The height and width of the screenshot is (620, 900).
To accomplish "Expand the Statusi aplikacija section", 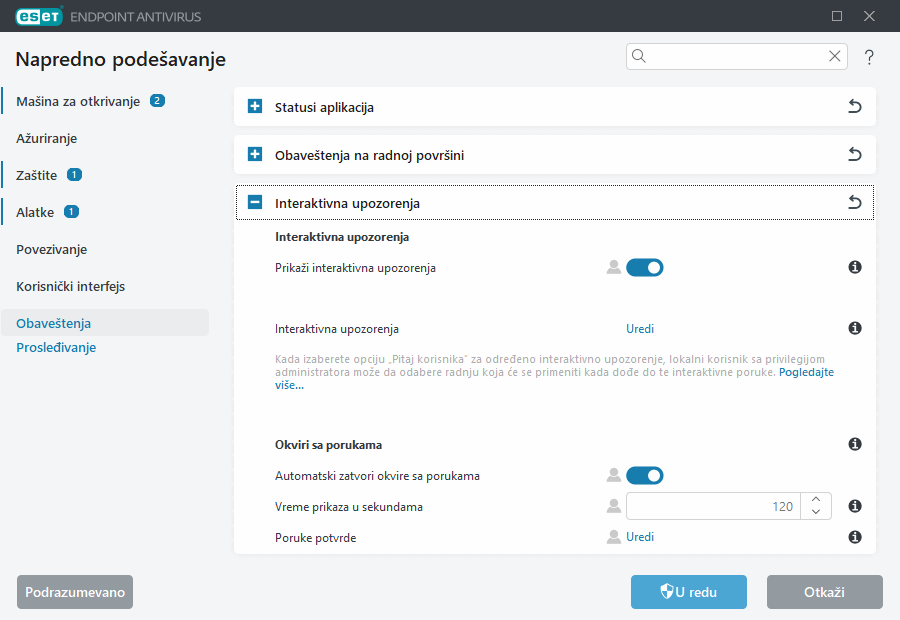I will tap(255, 106).
